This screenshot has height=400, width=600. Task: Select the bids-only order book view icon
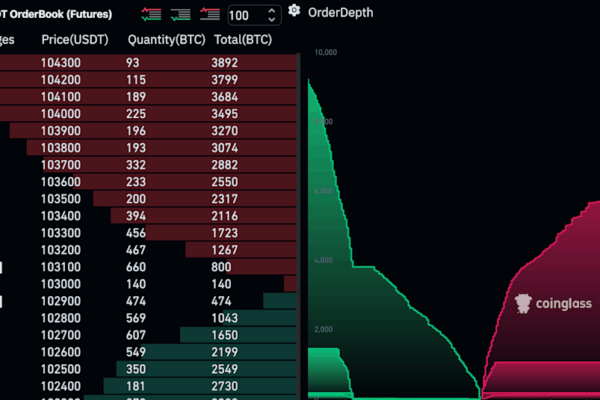pos(181,15)
